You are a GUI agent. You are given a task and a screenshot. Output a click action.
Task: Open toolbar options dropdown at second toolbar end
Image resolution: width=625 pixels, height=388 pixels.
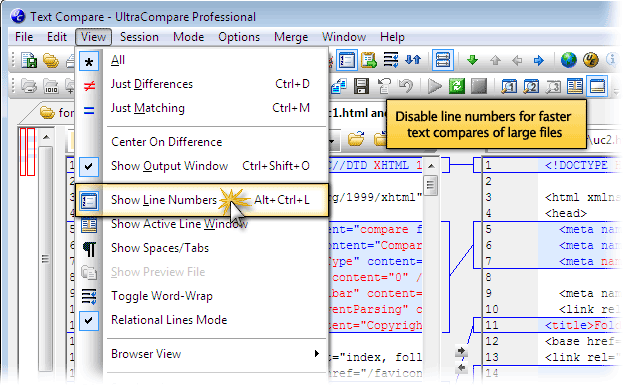click(617, 92)
